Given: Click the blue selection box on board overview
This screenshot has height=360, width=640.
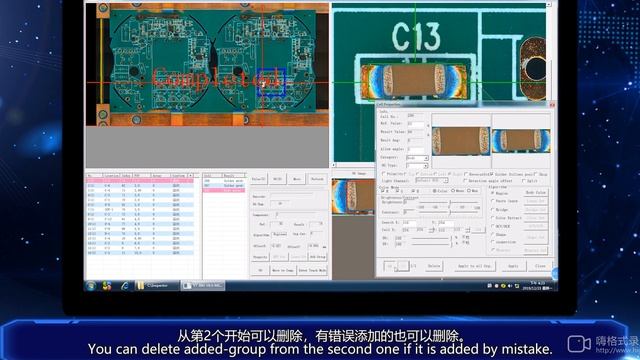Looking at the screenshot, I should tap(271, 83).
